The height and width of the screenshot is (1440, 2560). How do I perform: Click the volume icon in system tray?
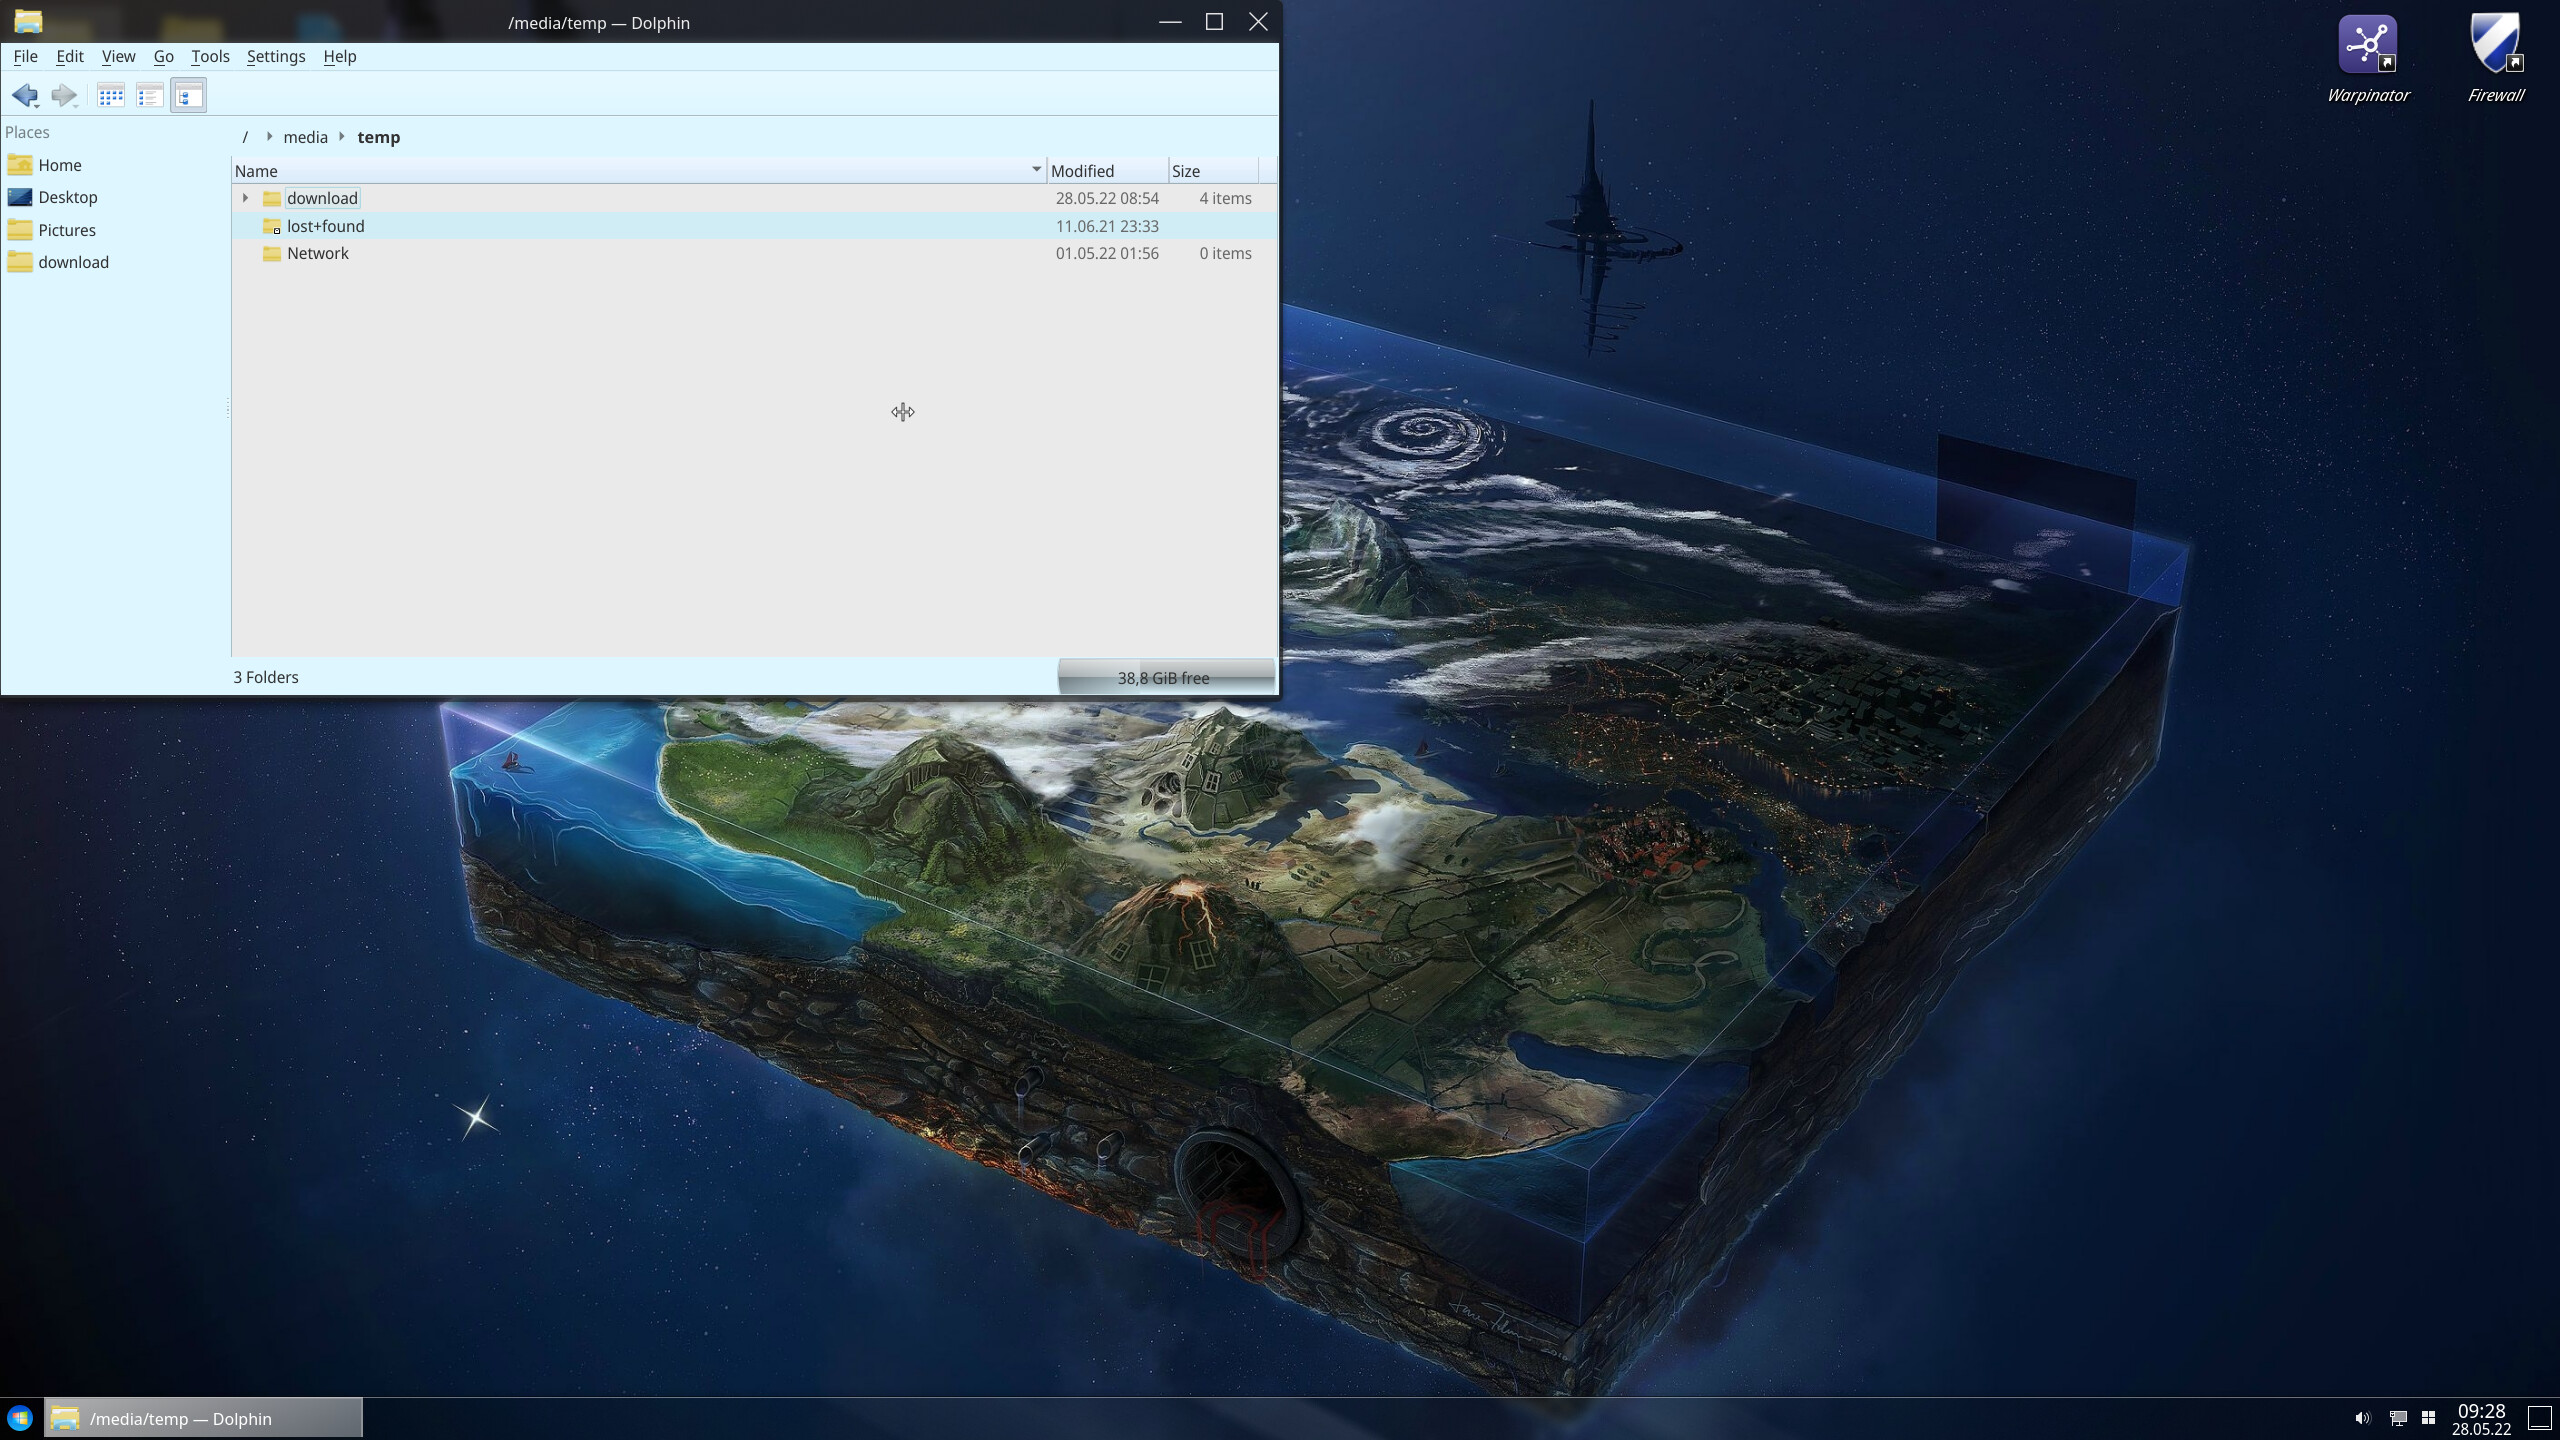coord(2362,1418)
